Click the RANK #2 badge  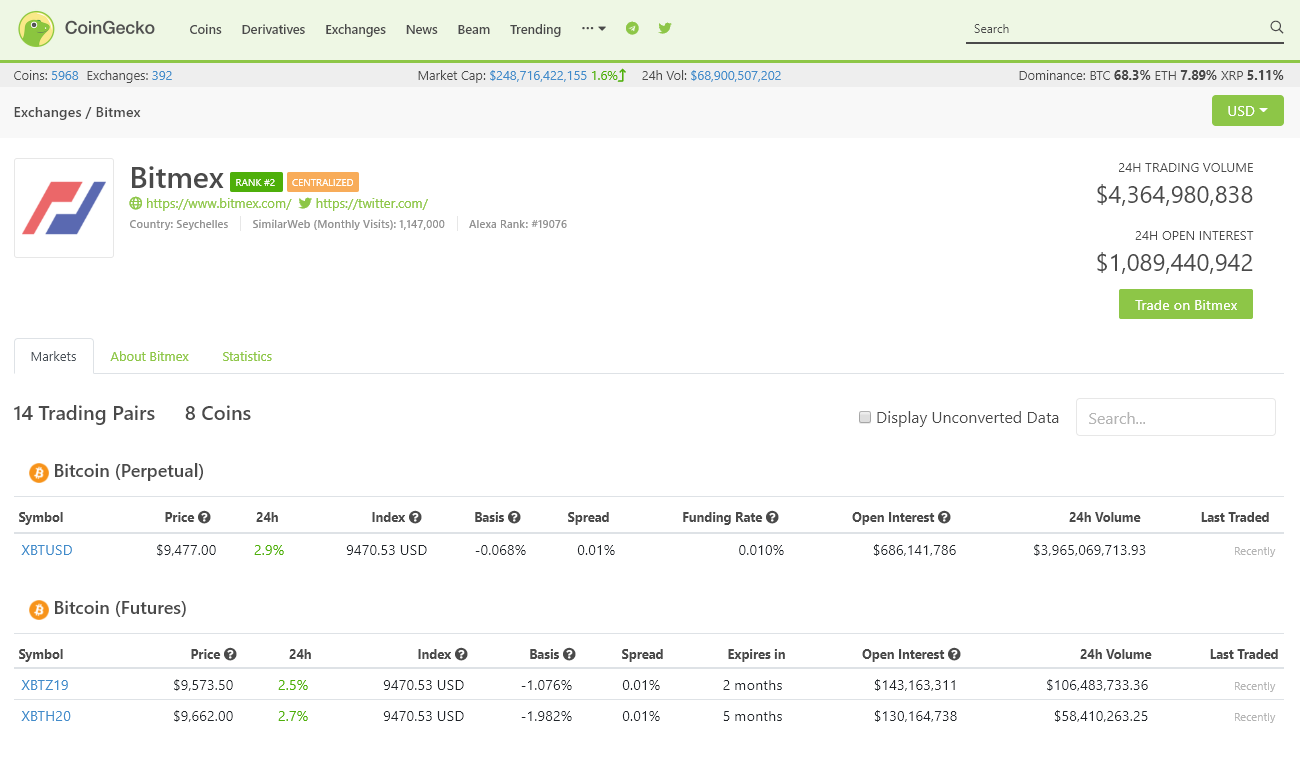pyautogui.click(x=256, y=182)
